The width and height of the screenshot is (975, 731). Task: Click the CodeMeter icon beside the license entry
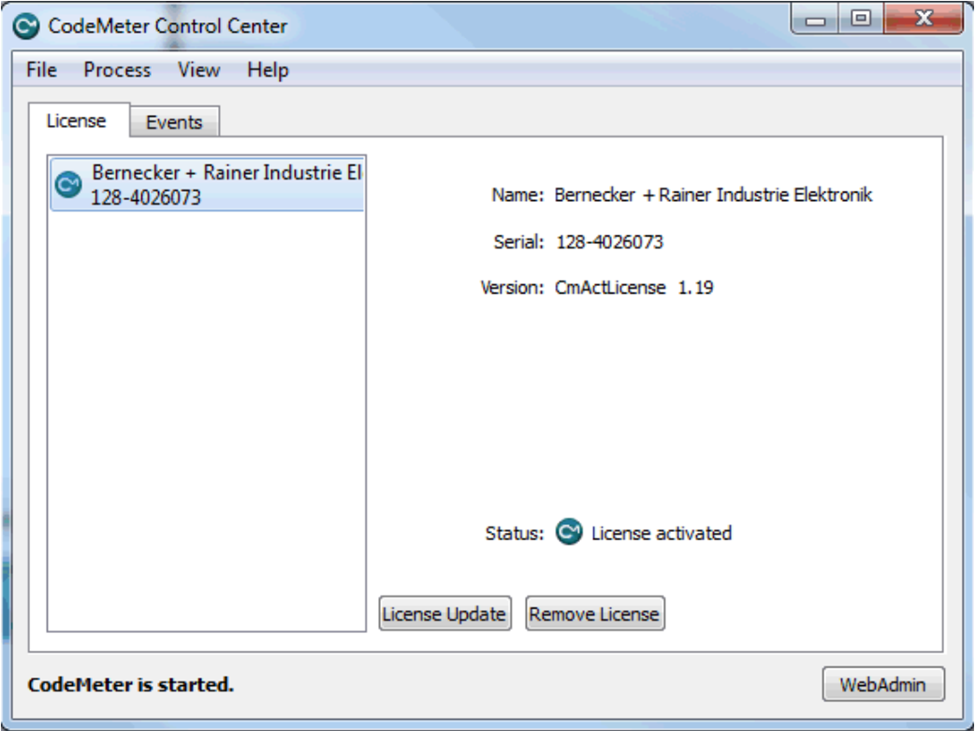coord(68,185)
